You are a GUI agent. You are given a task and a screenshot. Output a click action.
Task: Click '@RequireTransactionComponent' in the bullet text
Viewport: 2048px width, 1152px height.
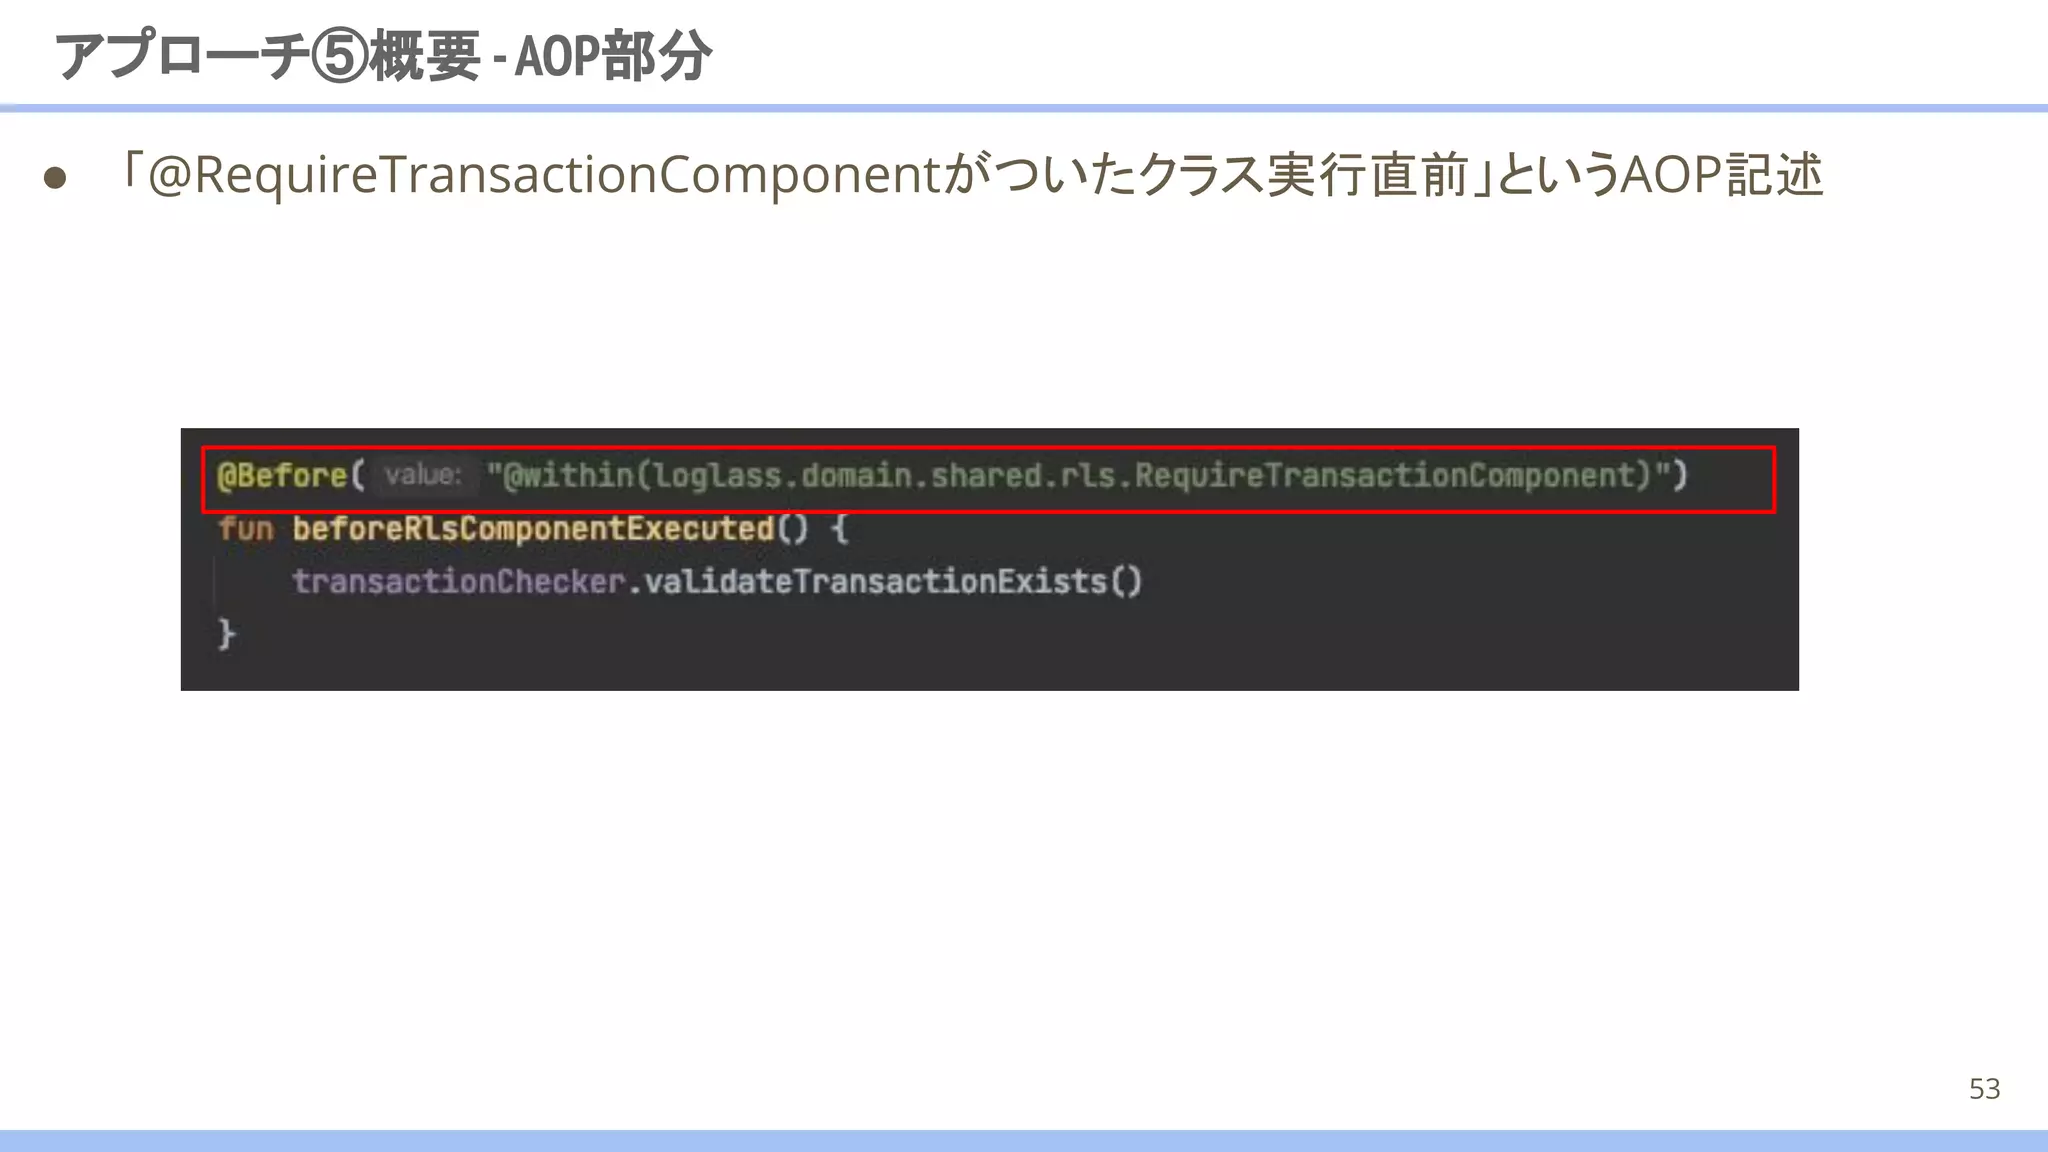coord(545,175)
